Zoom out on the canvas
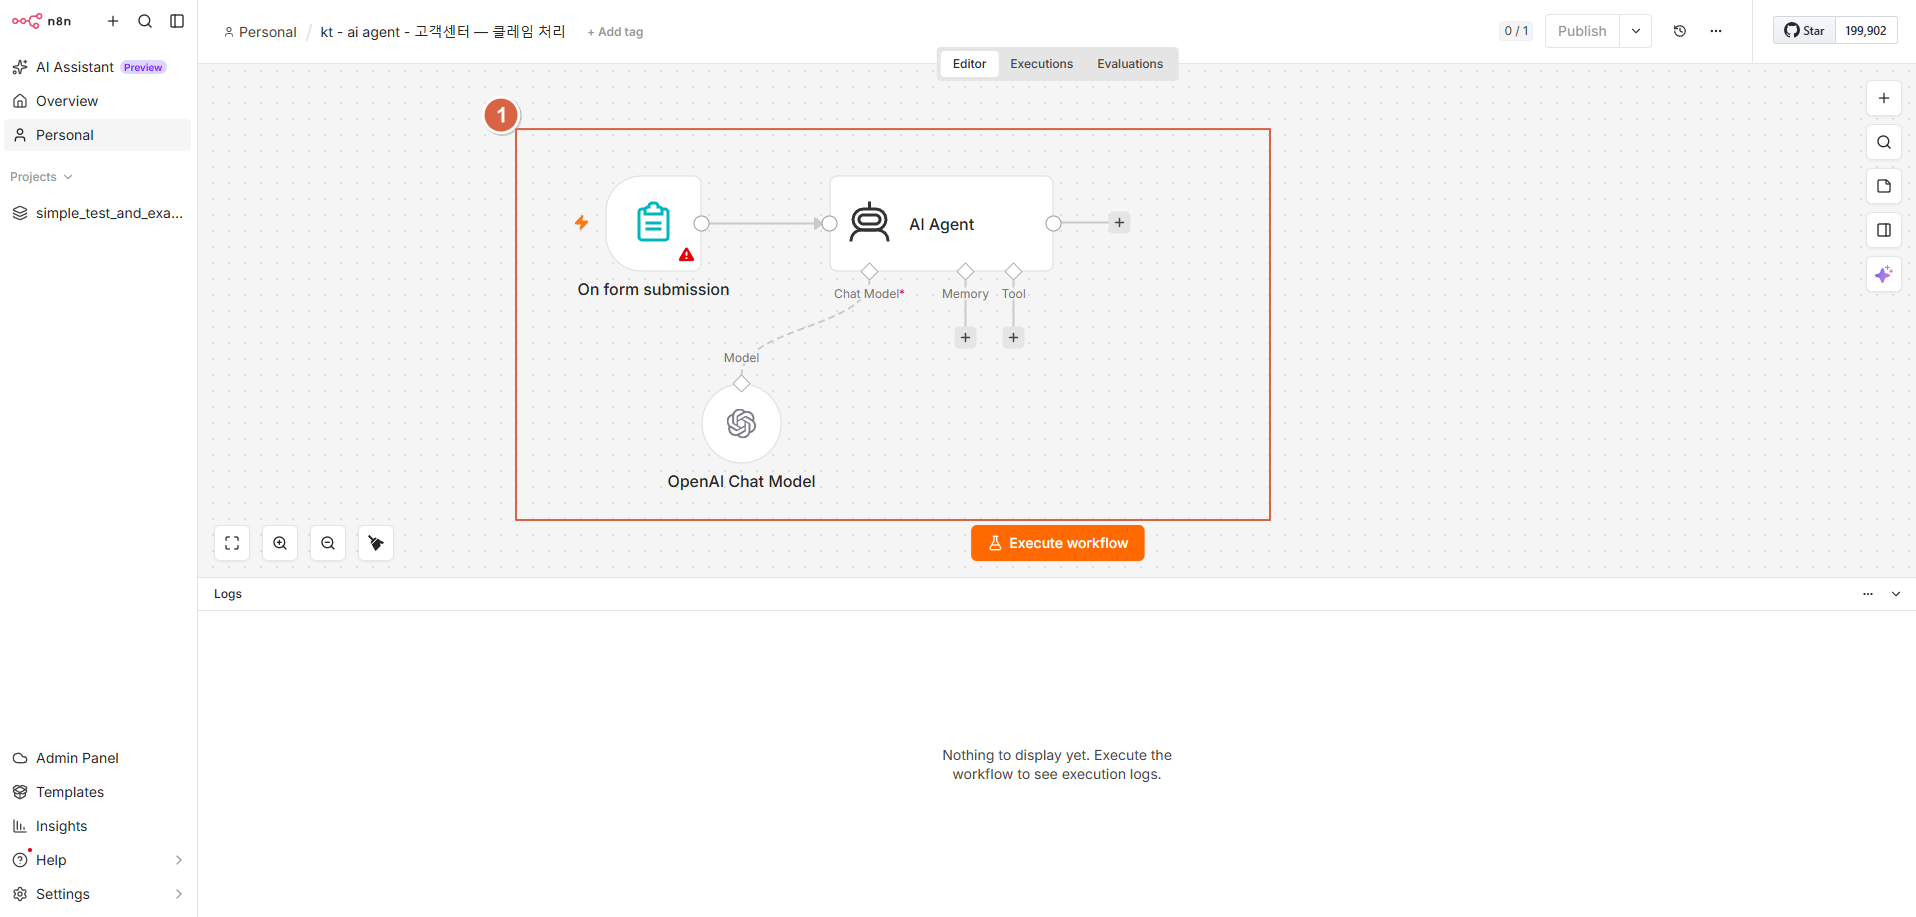Viewport: 1916px width, 917px height. tap(328, 543)
